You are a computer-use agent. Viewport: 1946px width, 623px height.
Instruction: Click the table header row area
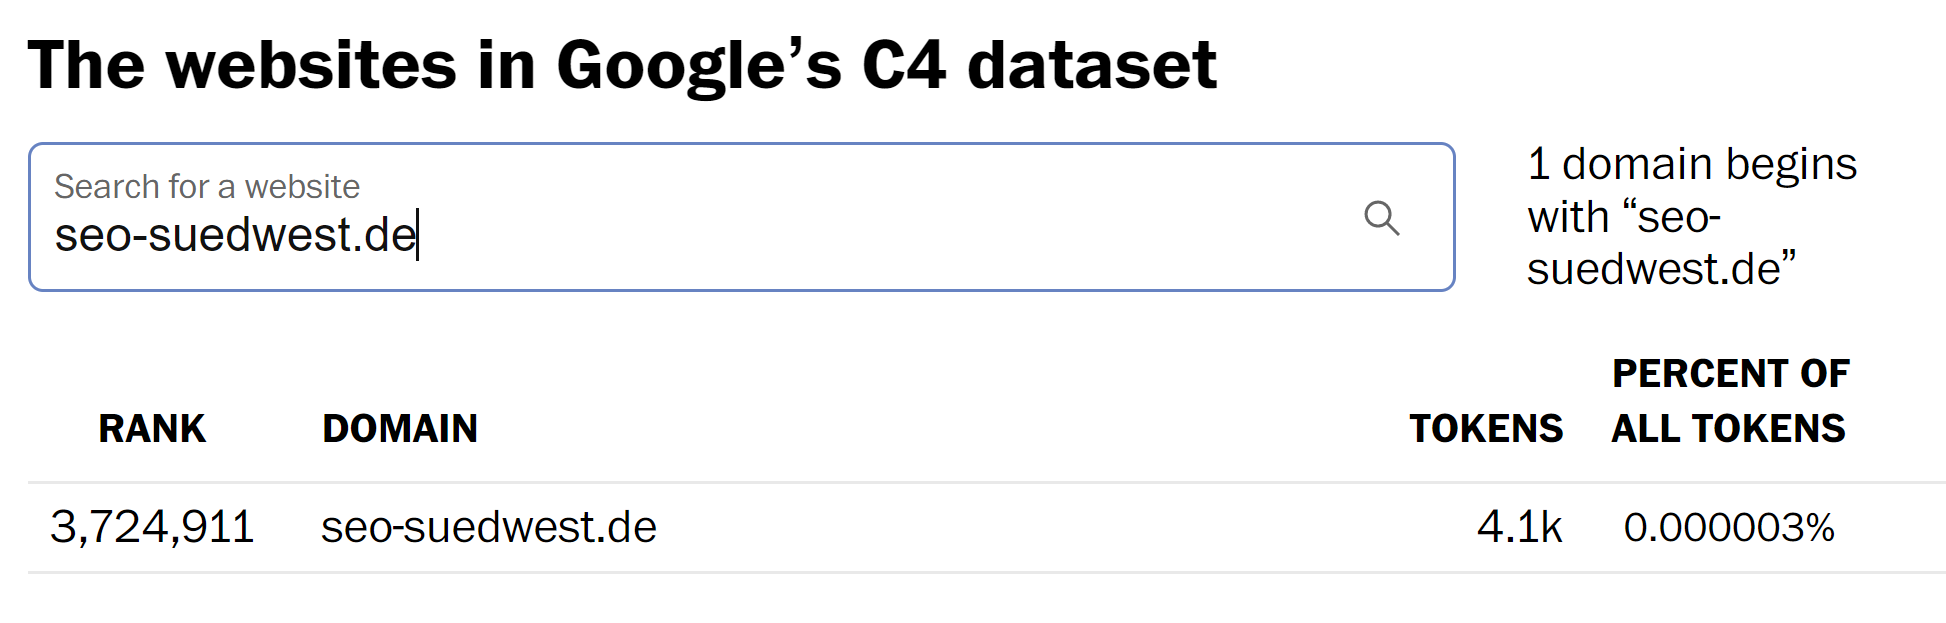point(900,428)
